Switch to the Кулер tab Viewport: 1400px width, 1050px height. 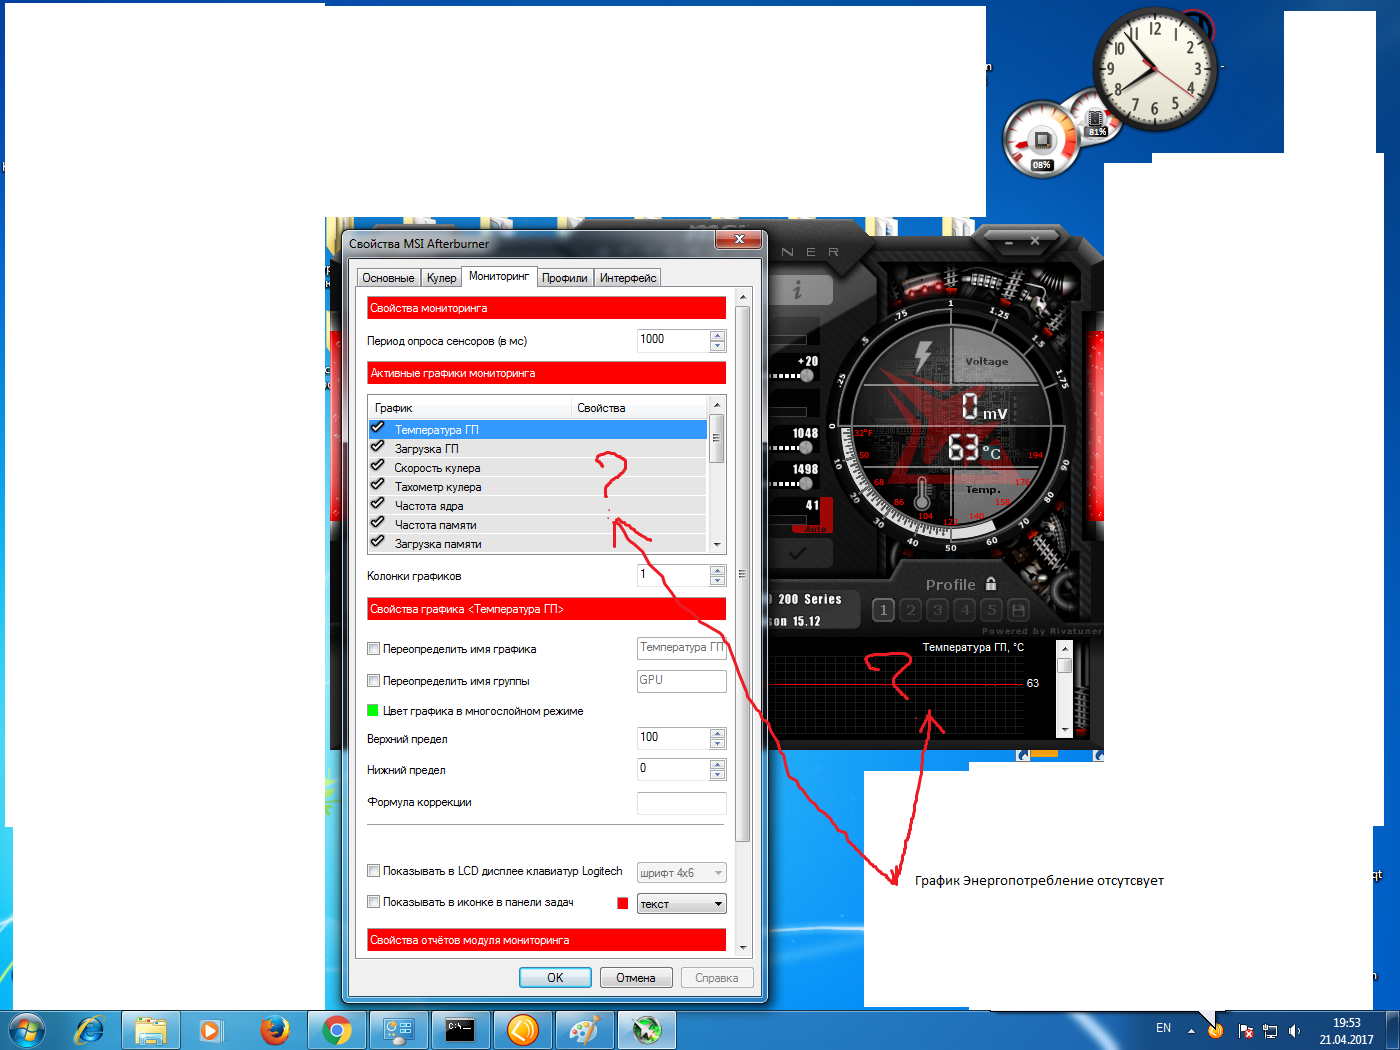[441, 278]
